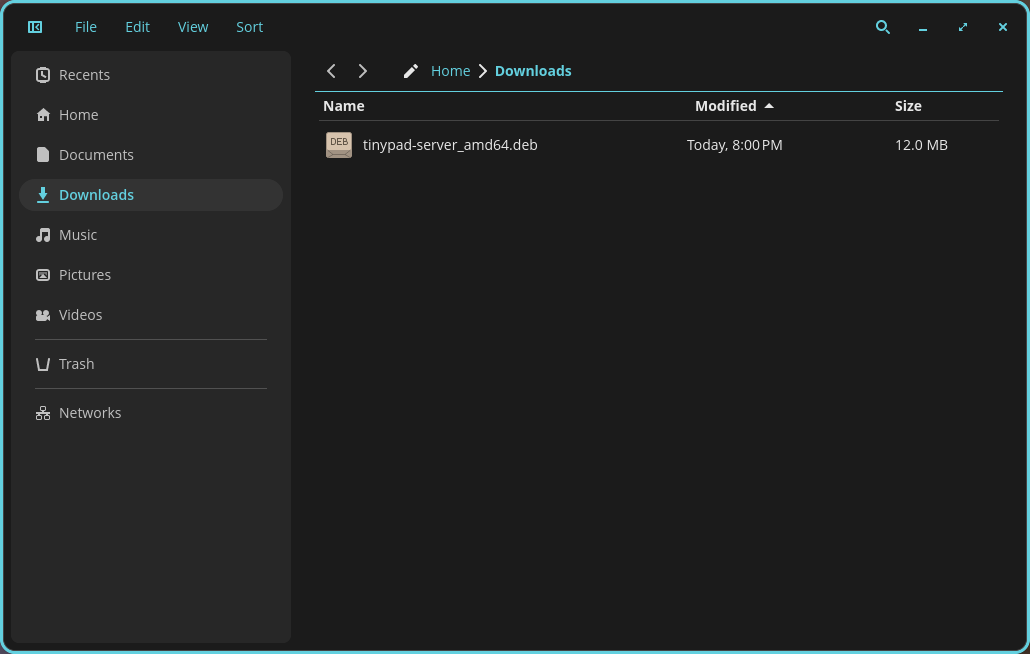Screen dimensions: 1030x654
Task: Open Music in the sidebar
Action: [151, 235]
